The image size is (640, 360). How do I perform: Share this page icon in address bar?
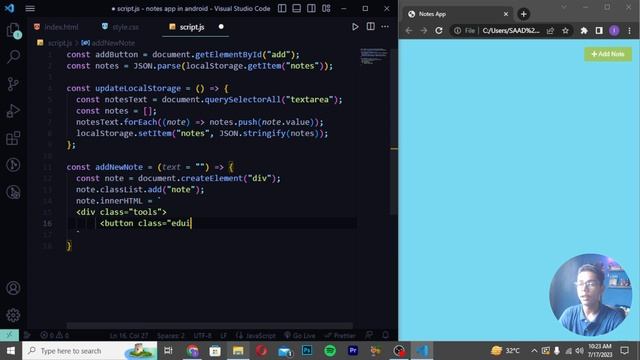[550, 31]
